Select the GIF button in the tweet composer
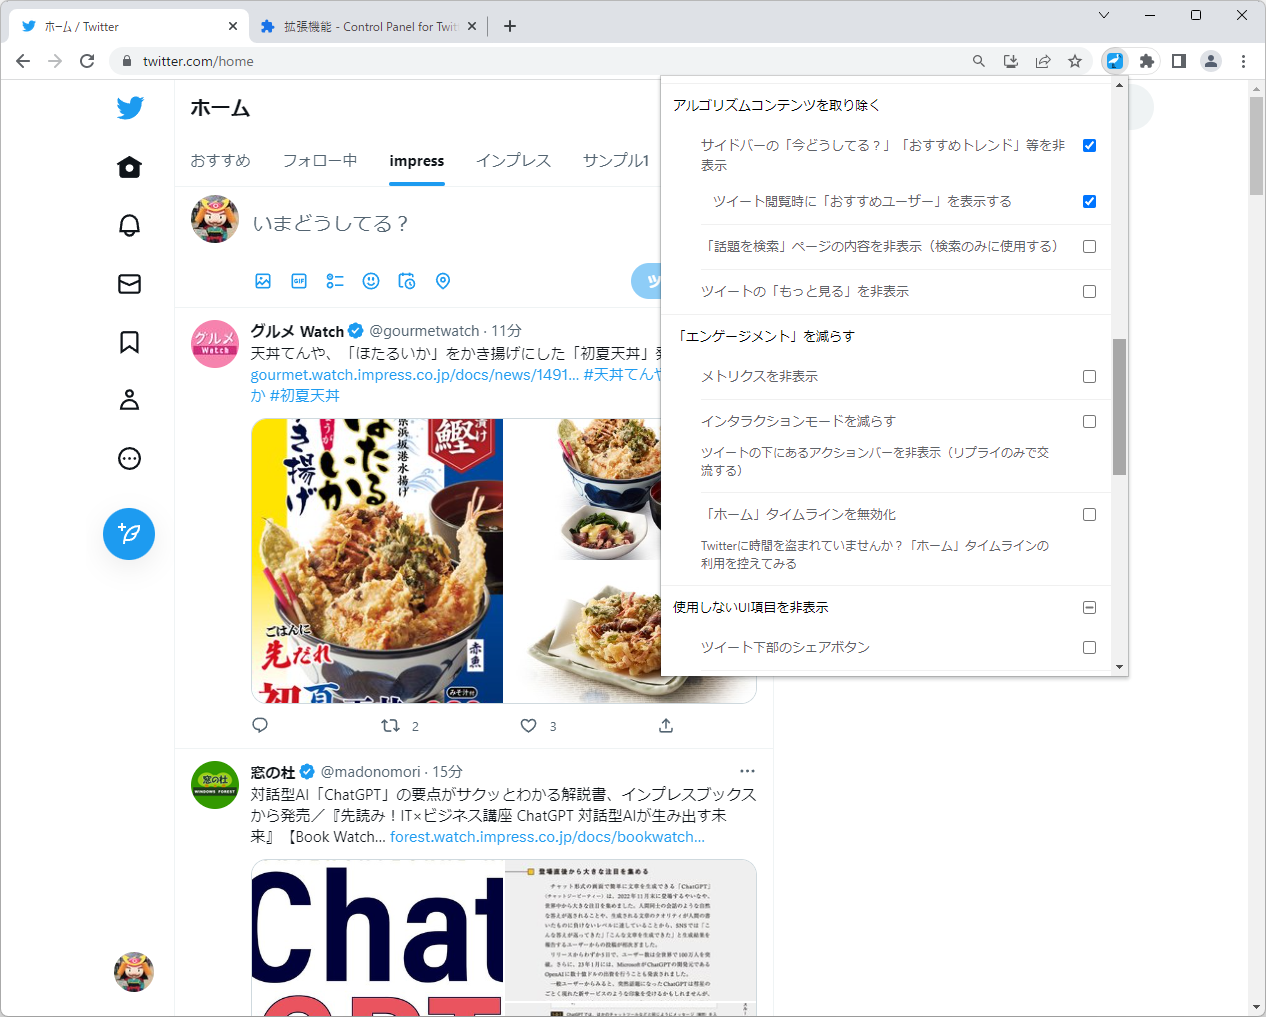Screen dimensions: 1266x1017 tap(299, 281)
